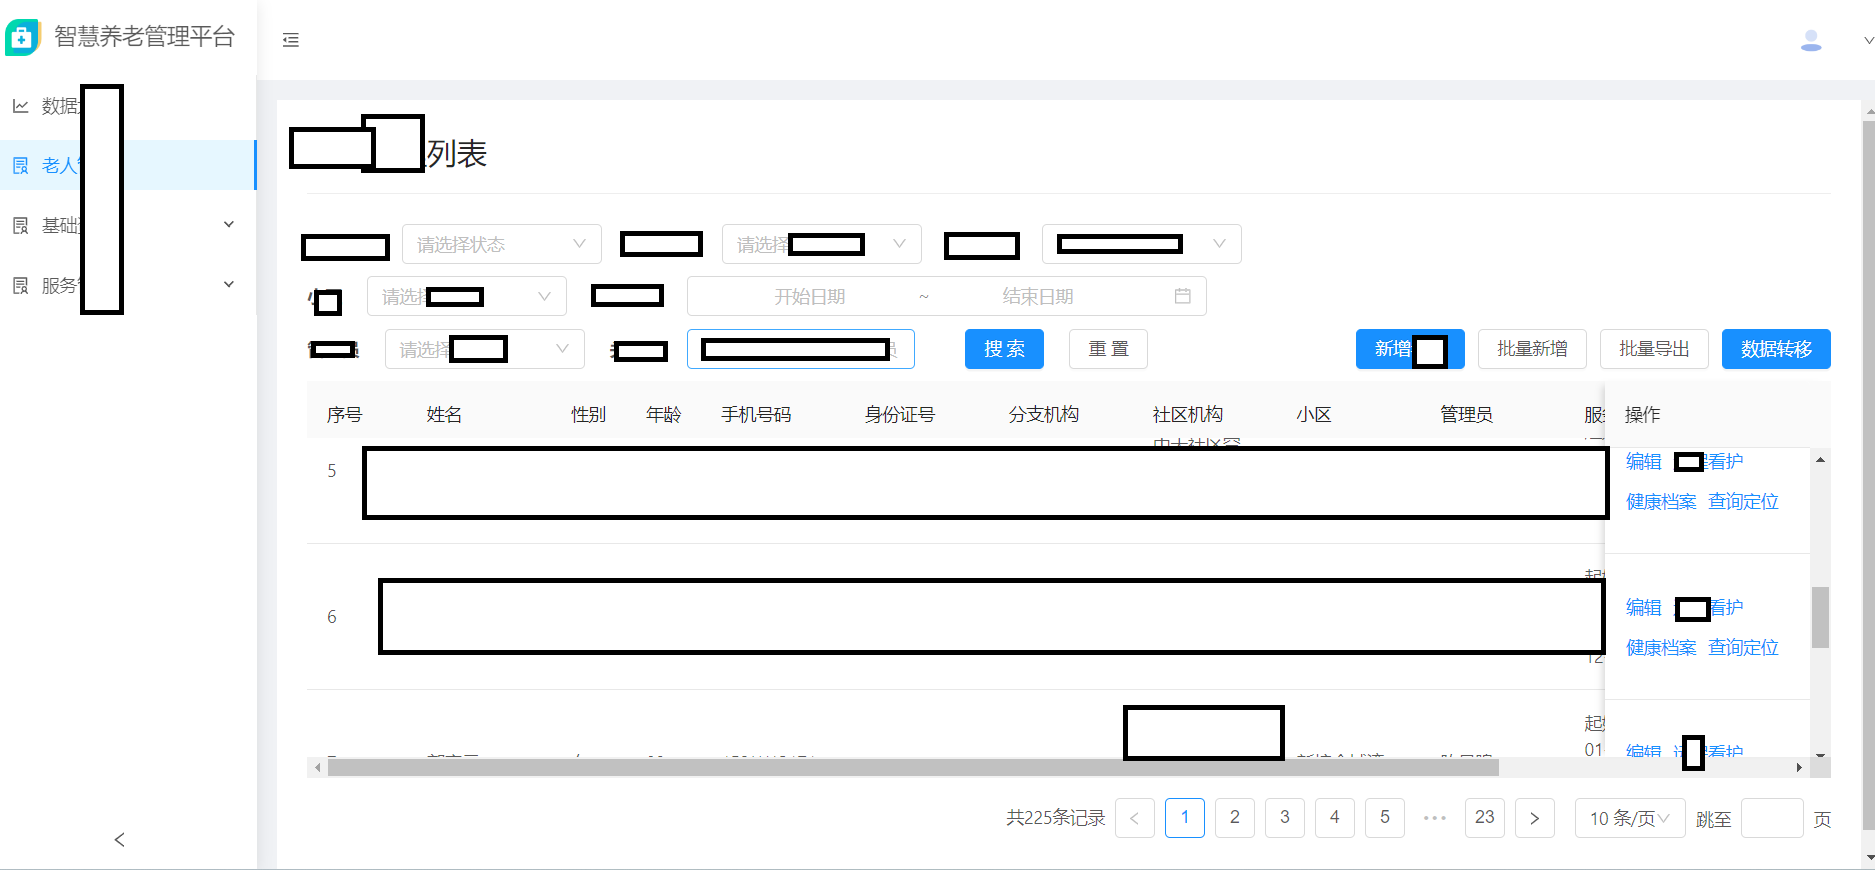Image resolution: width=1875 pixels, height=870 pixels.
Task: Click the 社区机构 column header
Action: [x=1187, y=415]
